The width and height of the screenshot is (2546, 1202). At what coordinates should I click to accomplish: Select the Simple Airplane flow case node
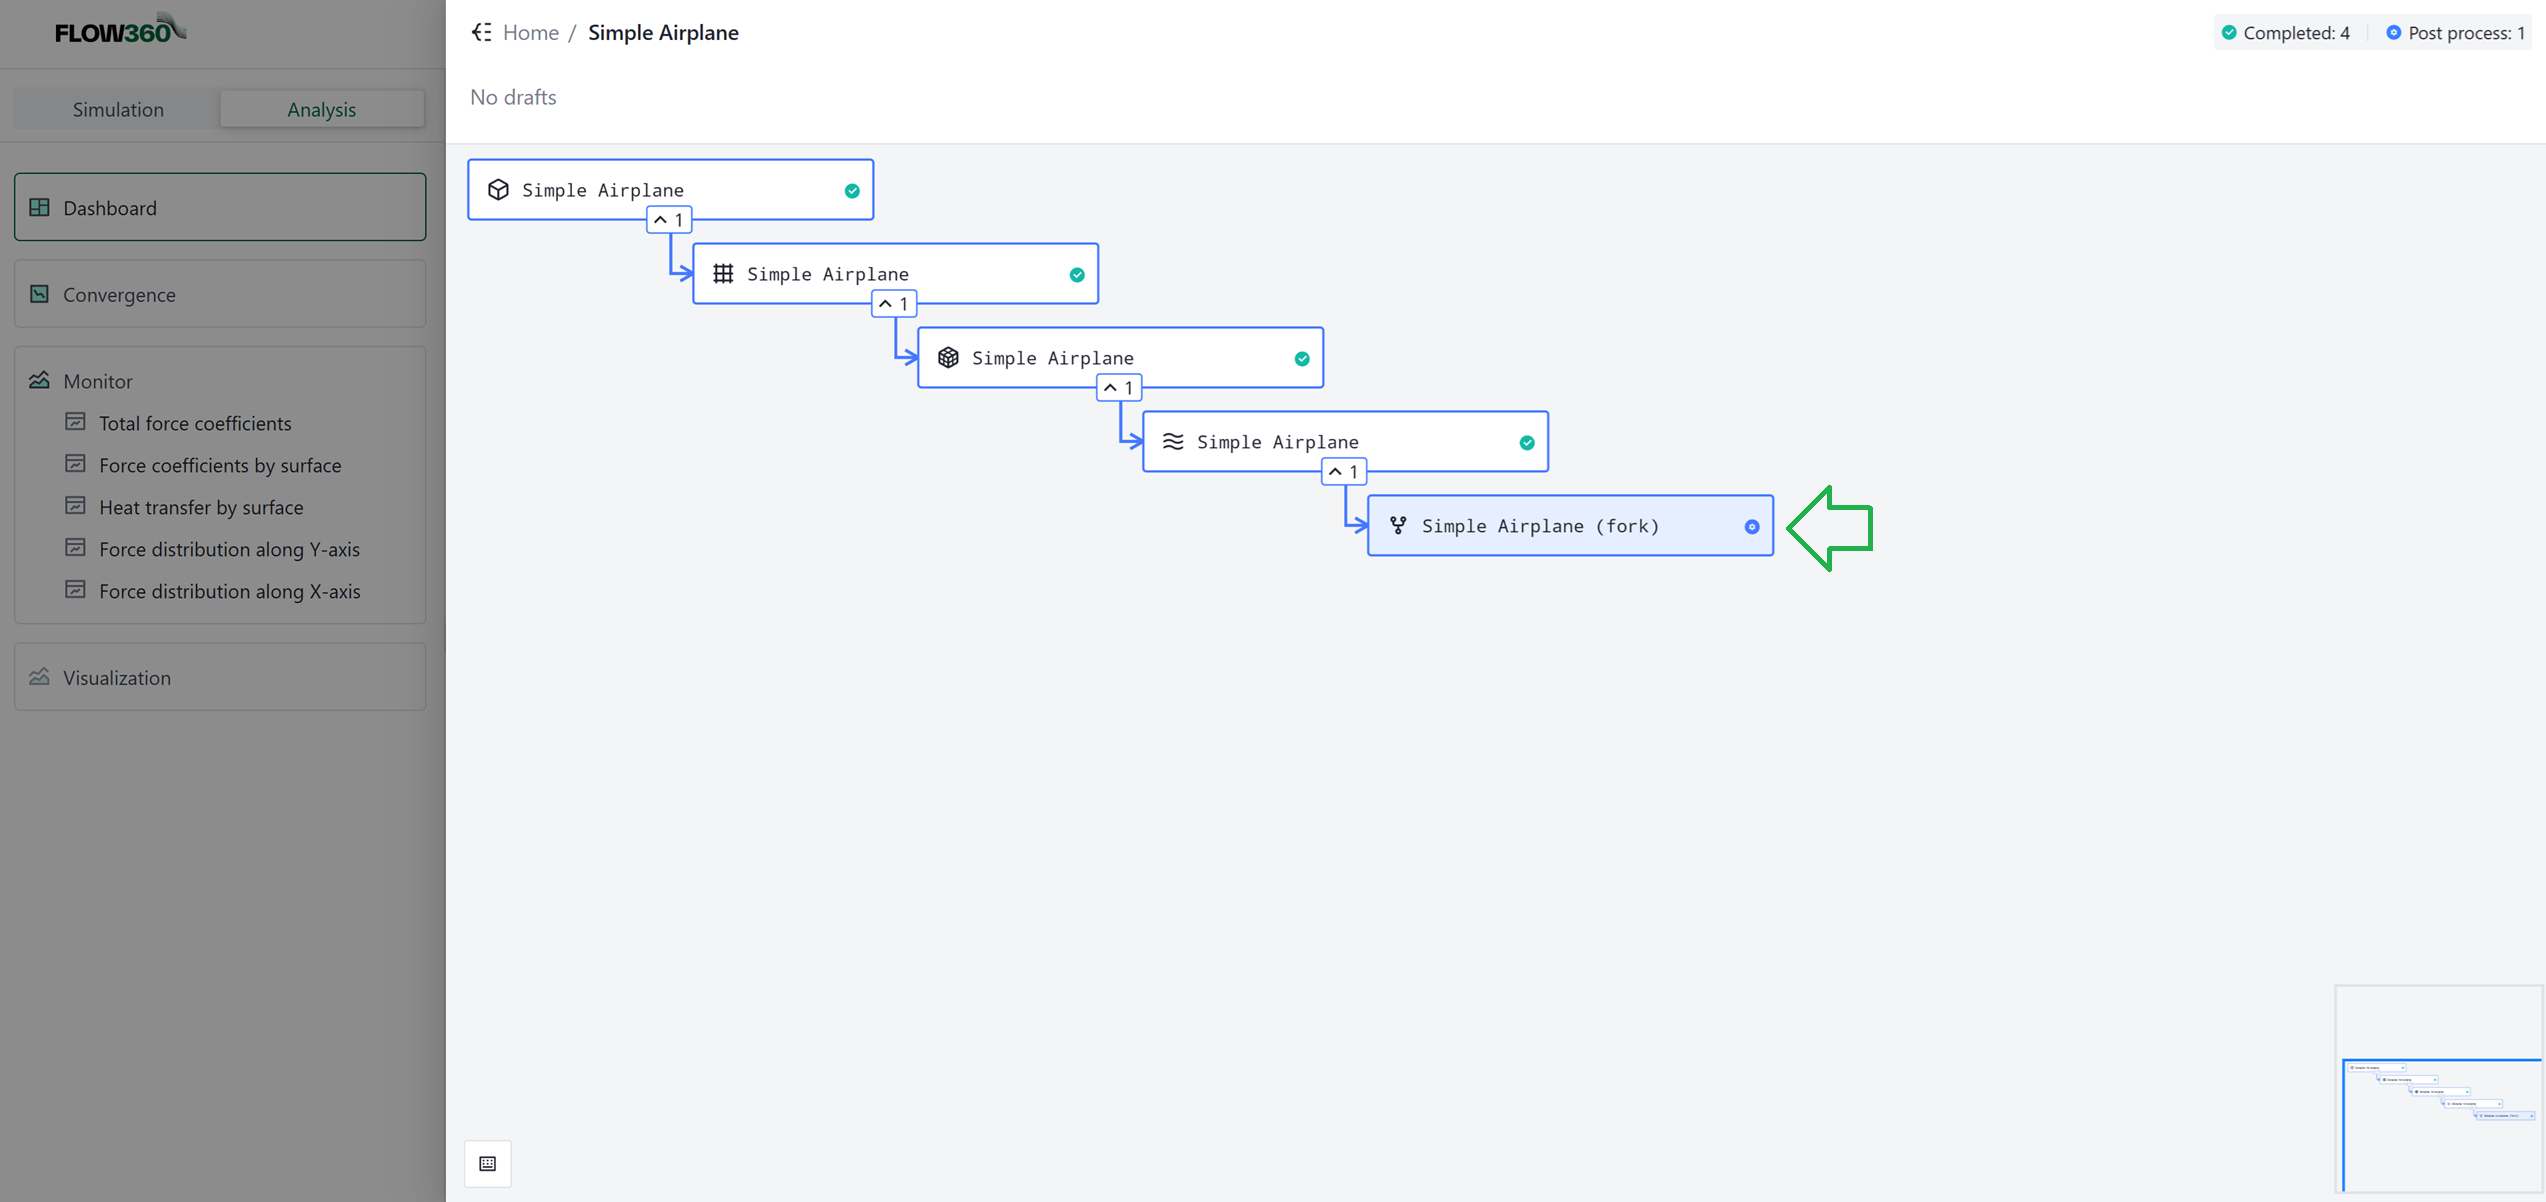1345,441
